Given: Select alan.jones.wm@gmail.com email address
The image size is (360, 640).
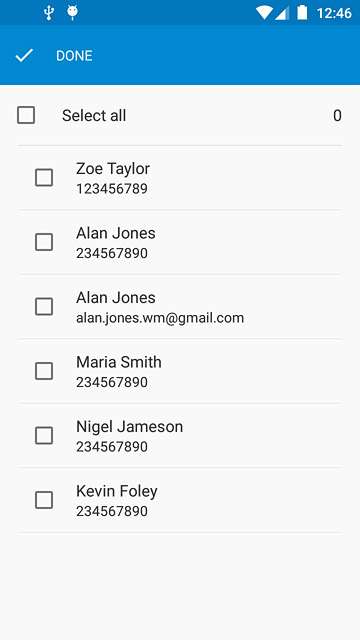Looking at the screenshot, I should pos(160,318).
